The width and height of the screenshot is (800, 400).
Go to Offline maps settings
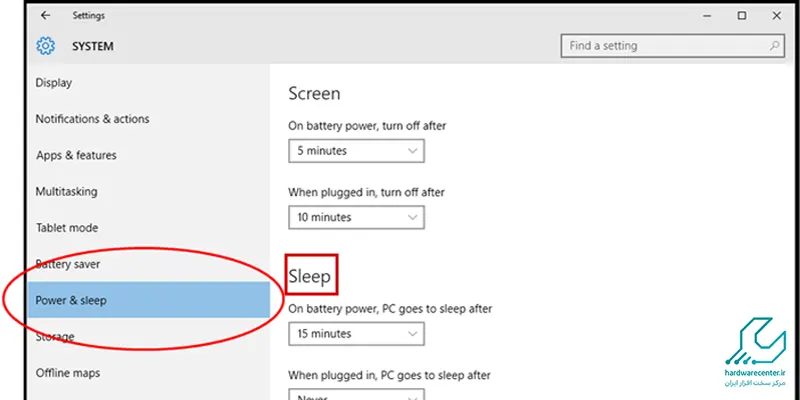(x=68, y=373)
